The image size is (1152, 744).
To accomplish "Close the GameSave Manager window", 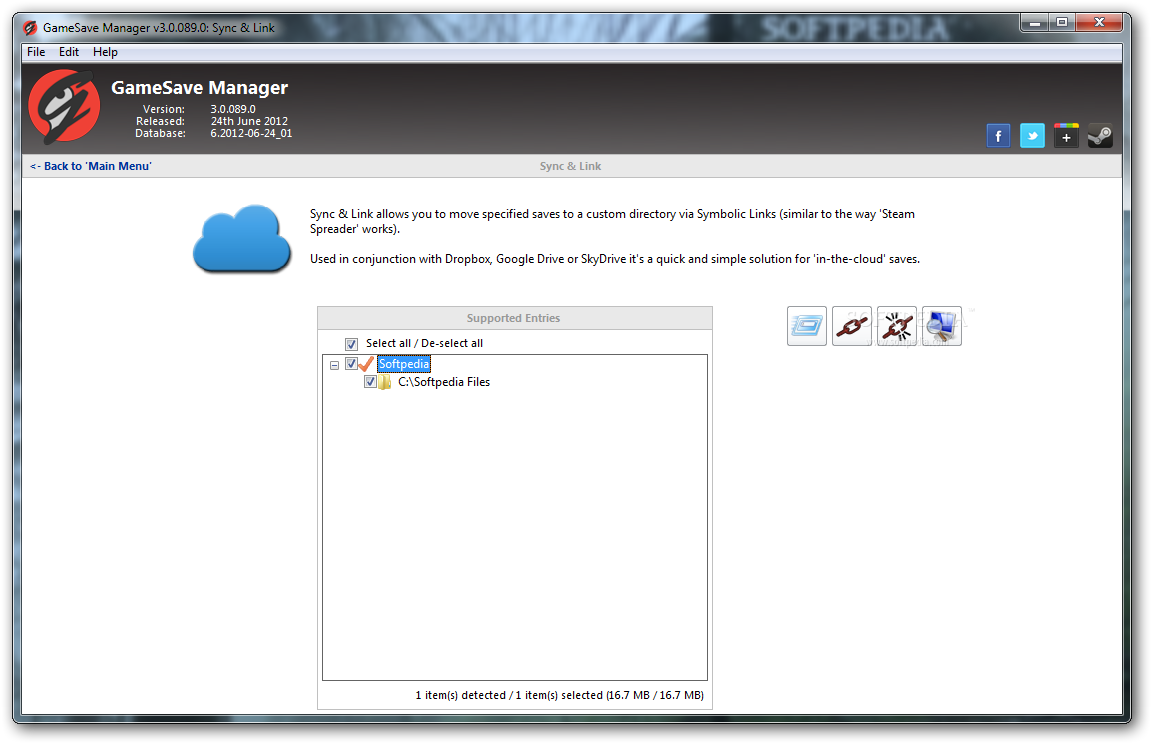I will point(1099,23).
